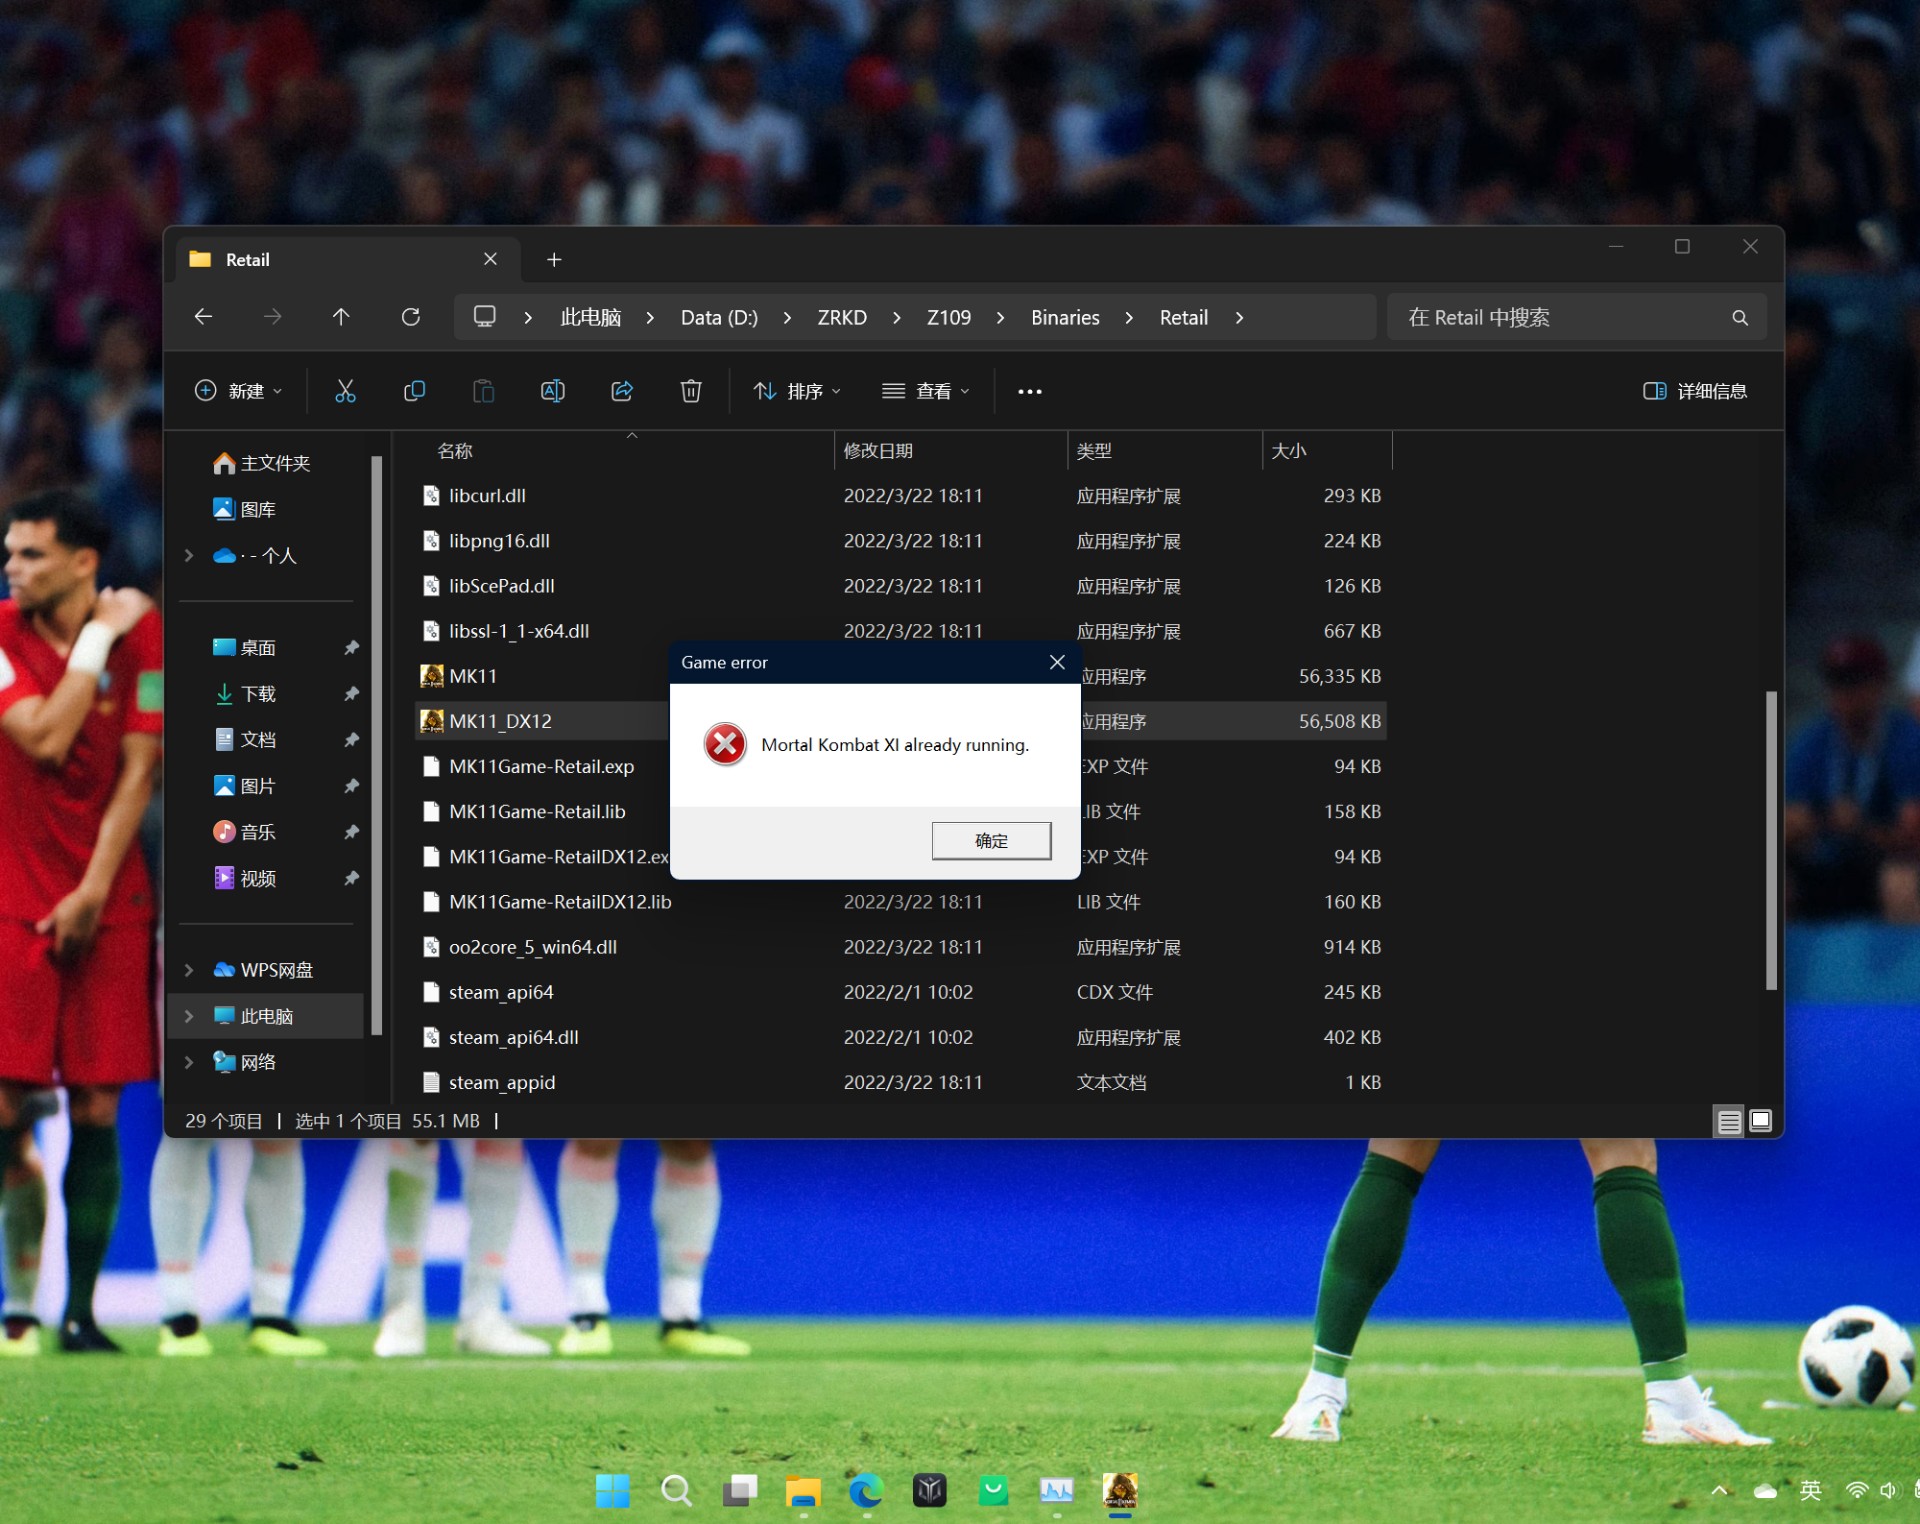Open 下载 in the sidebar
The image size is (1920, 1524).
point(245,694)
